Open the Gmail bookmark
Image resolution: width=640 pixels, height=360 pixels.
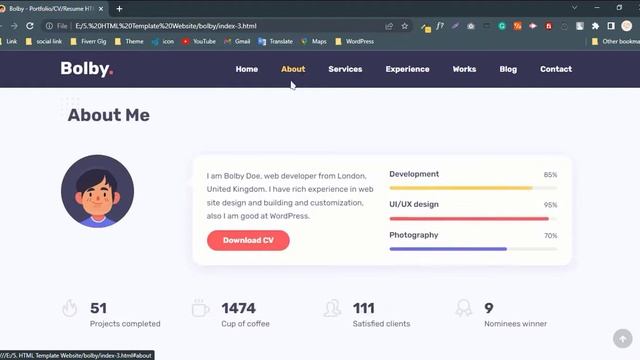point(237,41)
